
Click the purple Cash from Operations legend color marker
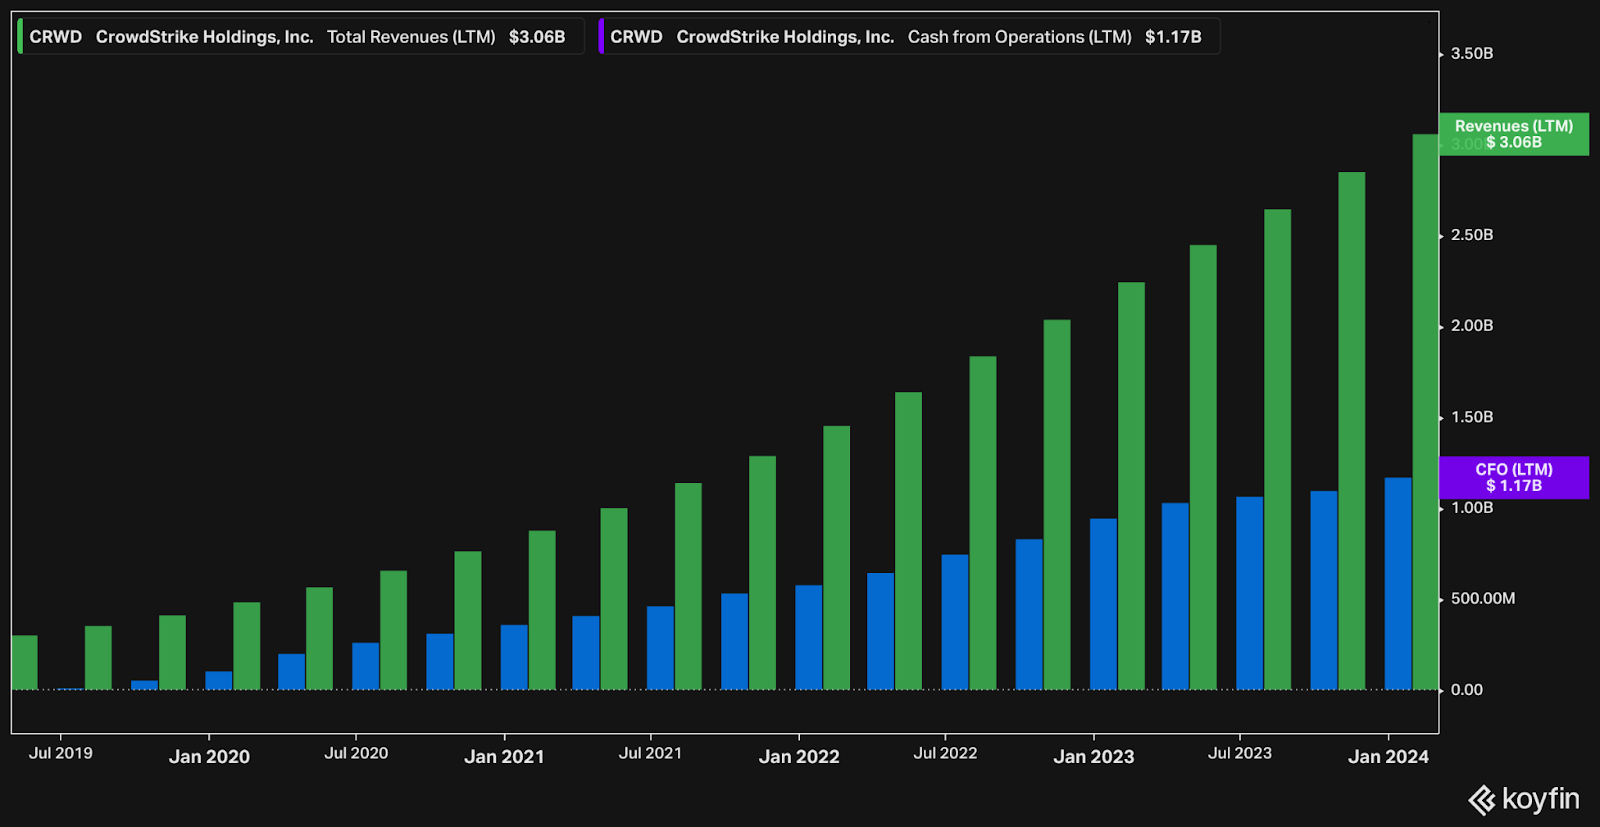[x=601, y=37]
